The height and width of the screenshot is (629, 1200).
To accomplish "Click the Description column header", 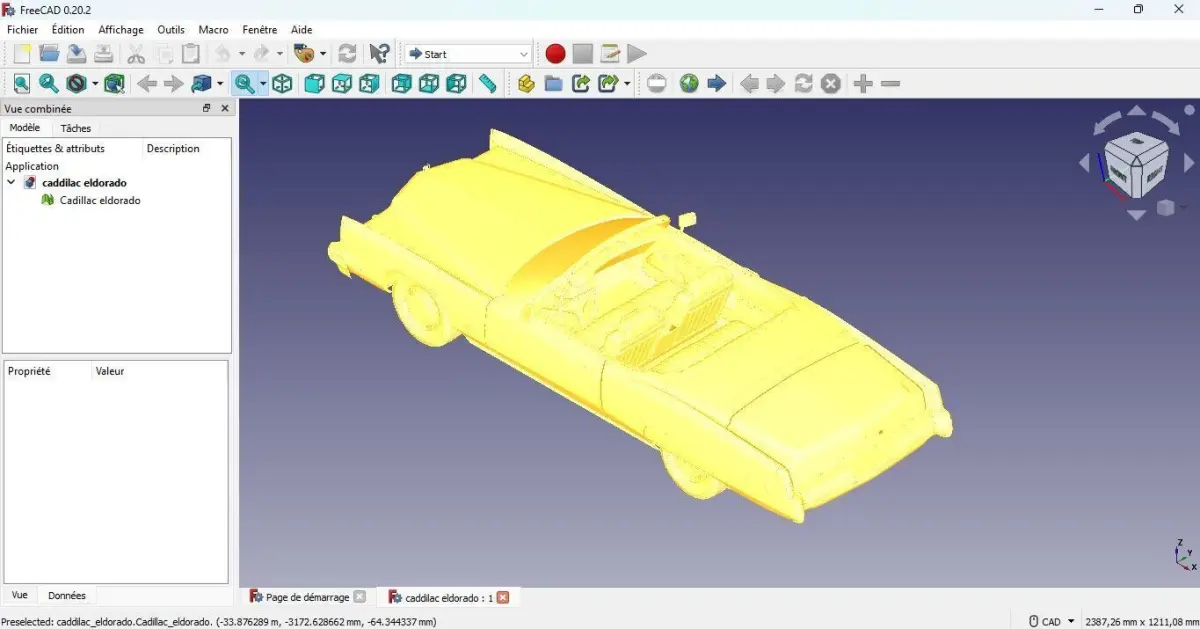I will click(173, 148).
